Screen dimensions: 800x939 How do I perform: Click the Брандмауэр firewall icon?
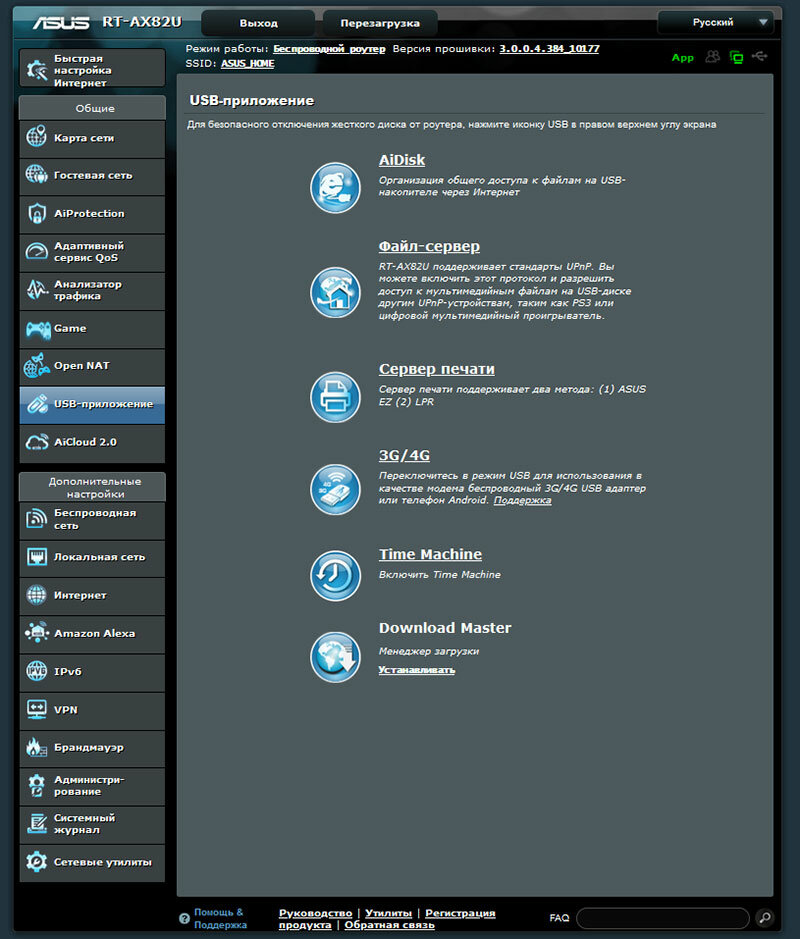point(37,747)
